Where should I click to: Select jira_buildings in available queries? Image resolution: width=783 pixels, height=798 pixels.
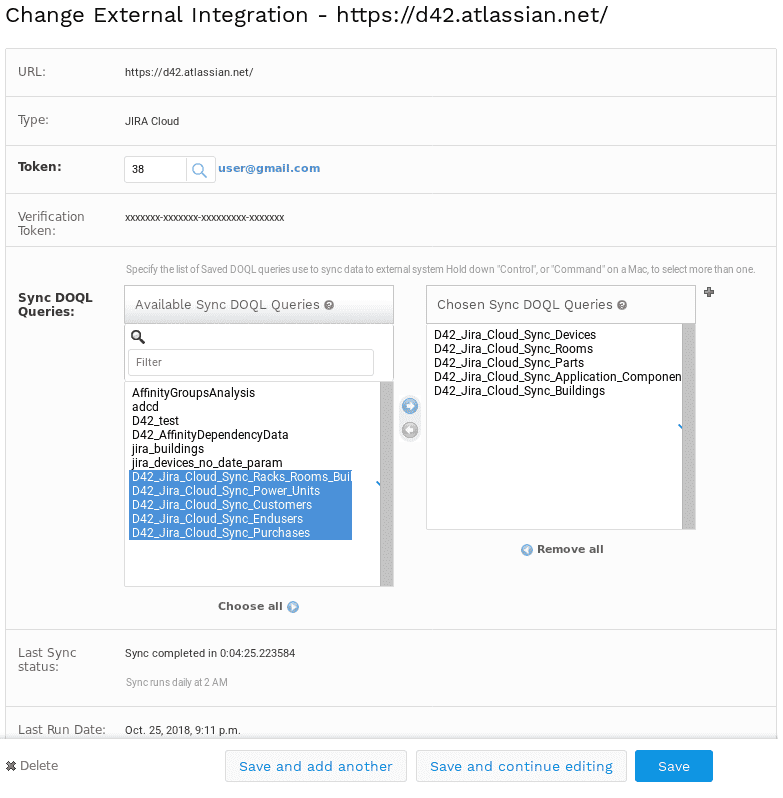[x=168, y=449]
